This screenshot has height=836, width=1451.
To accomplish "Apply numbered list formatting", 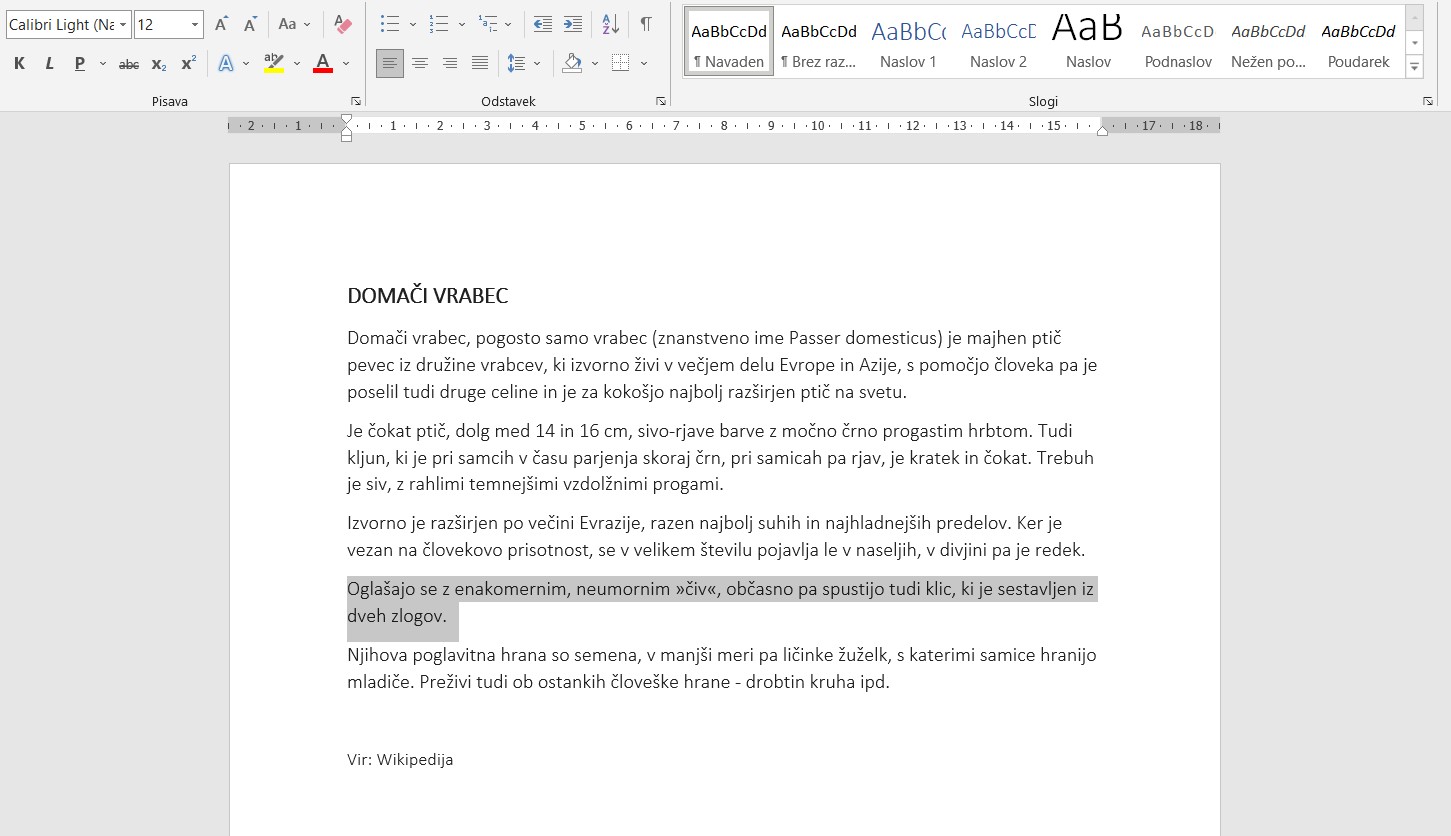I will (x=438, y=24).
